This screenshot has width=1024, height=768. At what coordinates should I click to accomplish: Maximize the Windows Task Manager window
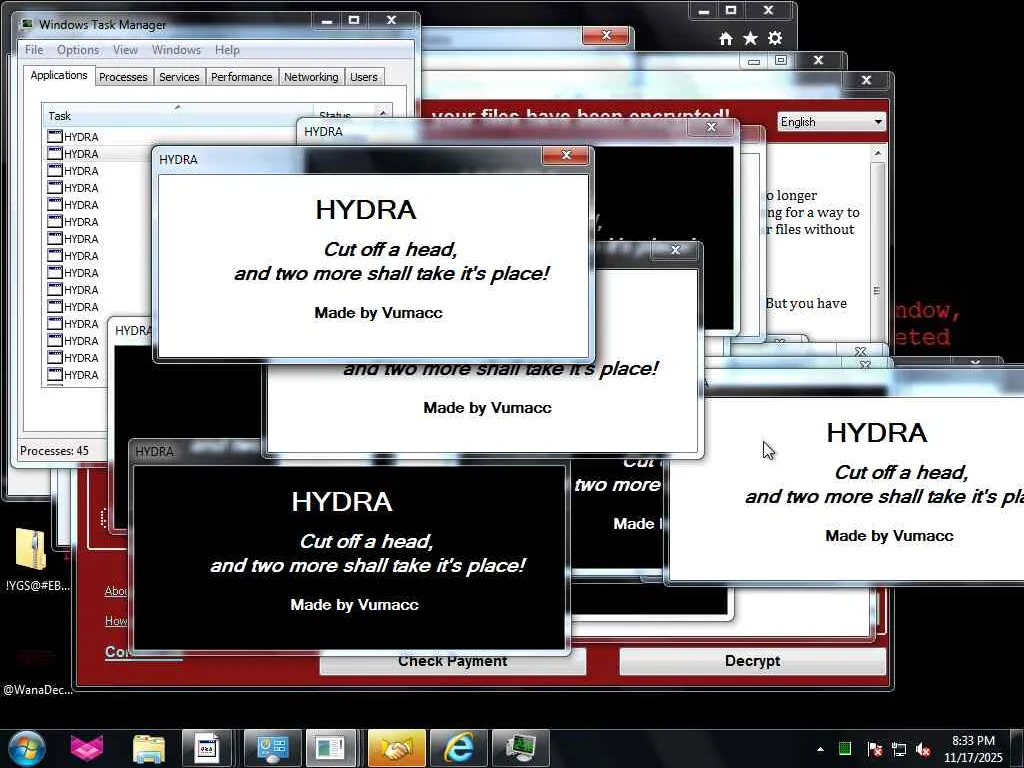353,20
